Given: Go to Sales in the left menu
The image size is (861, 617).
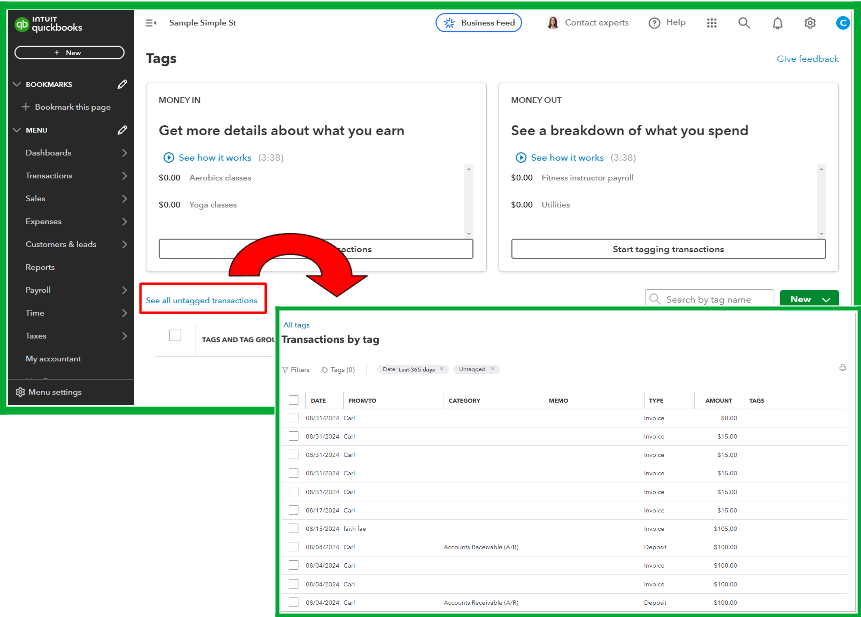Looking at the screenshot, I should (x=35, y=198).
